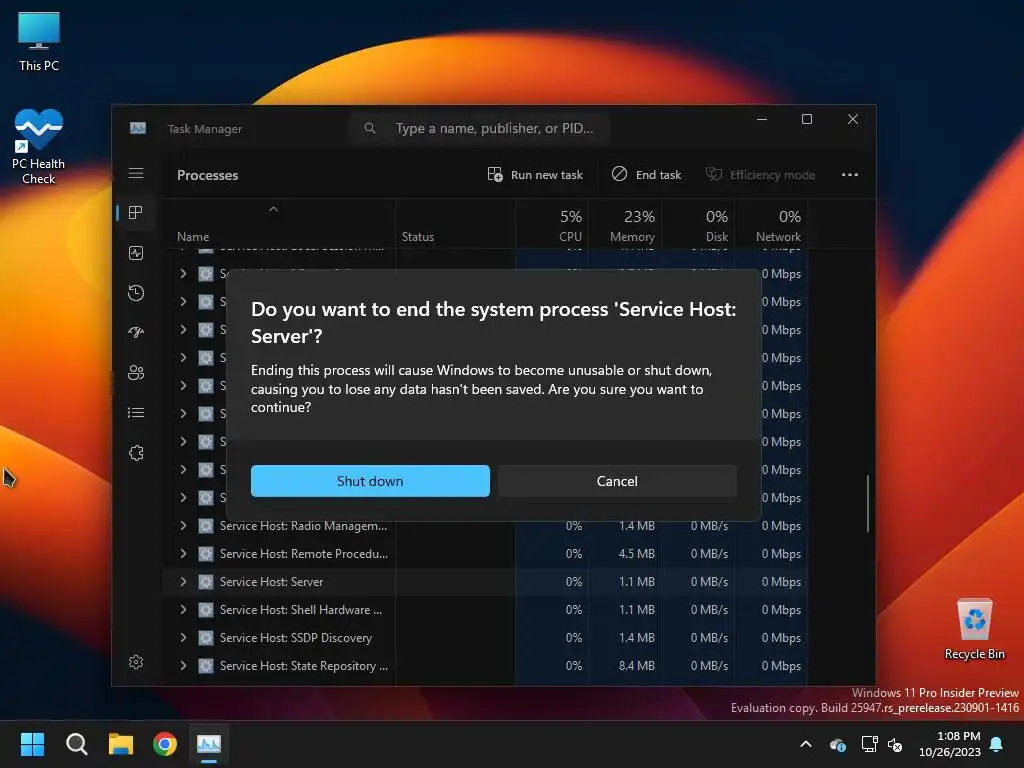Click Run new task
The image size is (1024, 768).
tap(535, 174)
